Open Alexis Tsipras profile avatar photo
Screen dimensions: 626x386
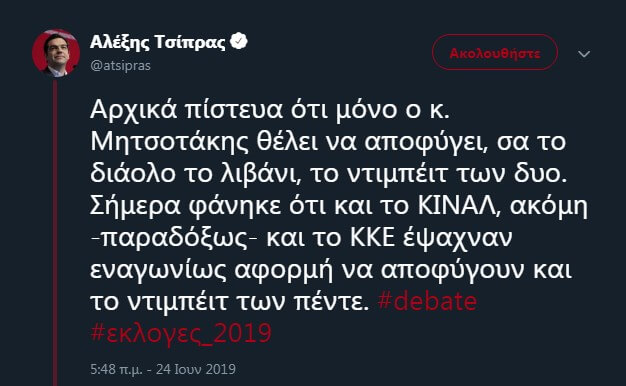pyautogui.click(x=56, y=52)
